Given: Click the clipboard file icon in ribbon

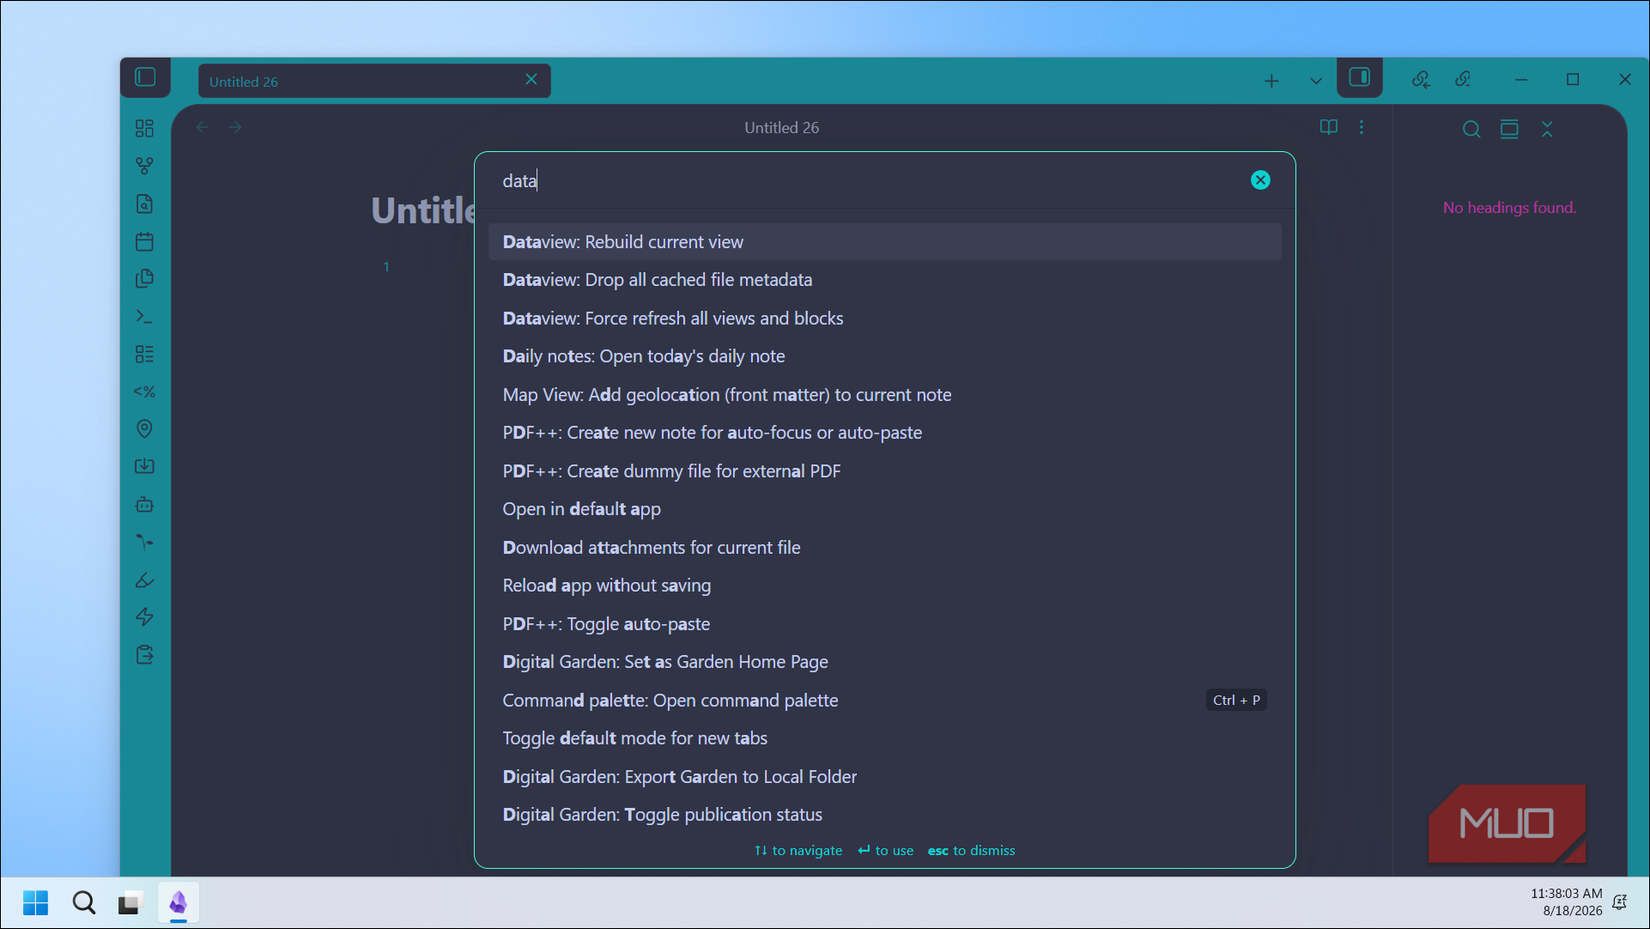Looking at the screenshot, I should [x=145, y=655].
